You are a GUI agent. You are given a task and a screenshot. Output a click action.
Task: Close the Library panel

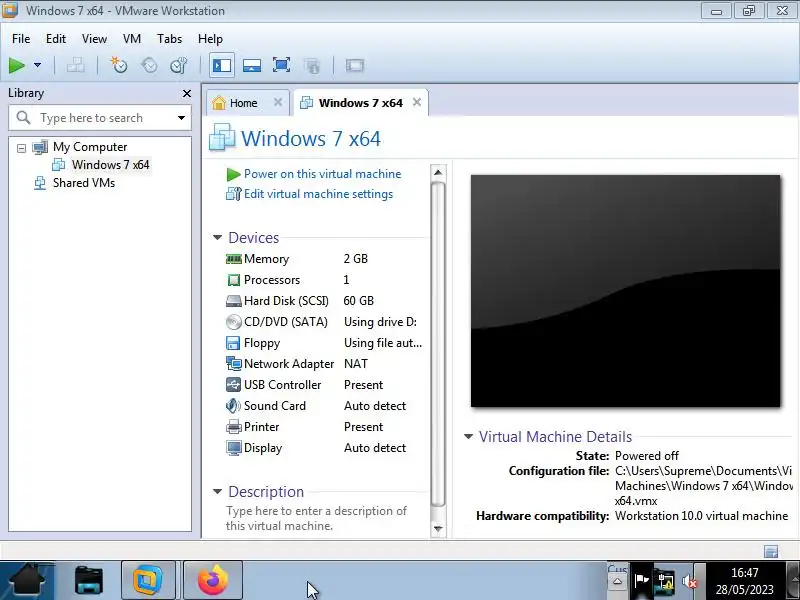click(187, 93)
